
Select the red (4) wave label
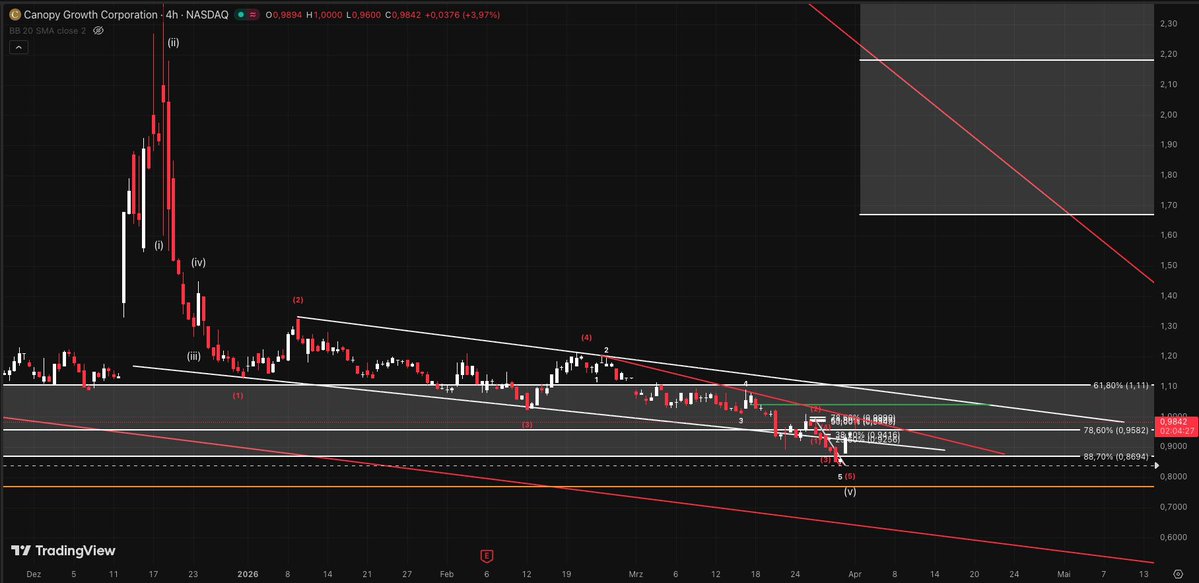pos(587,337)
